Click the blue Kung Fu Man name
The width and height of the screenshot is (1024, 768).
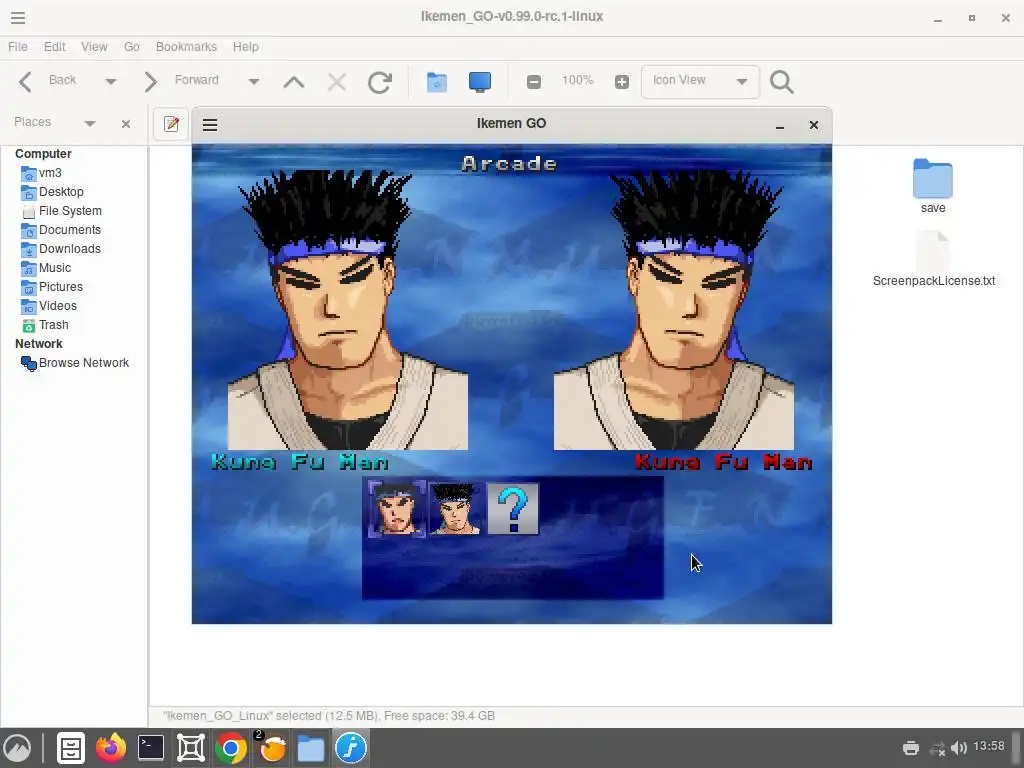pyautogui.click(x=300, y=462)
